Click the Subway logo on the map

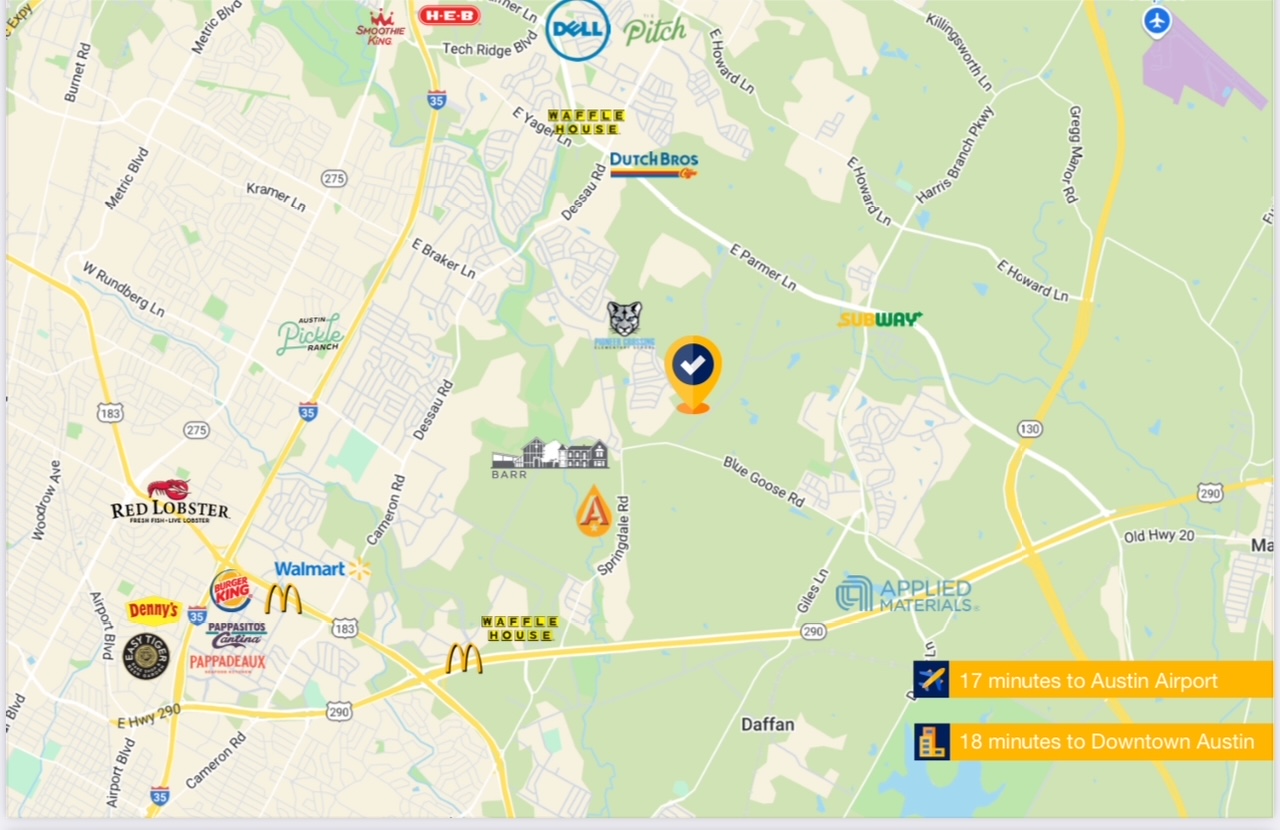(880, 319)
